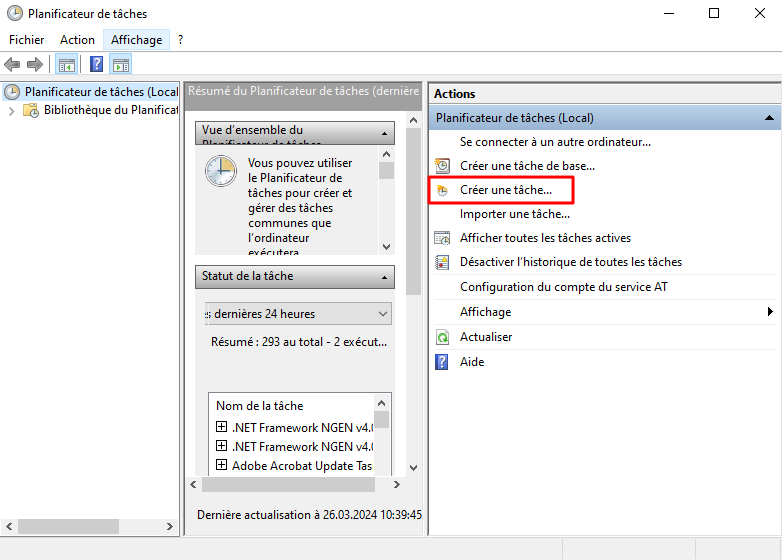782x560 pixels.
Task: Click the Créer une tâche de base icon
Action: point(443,165)
